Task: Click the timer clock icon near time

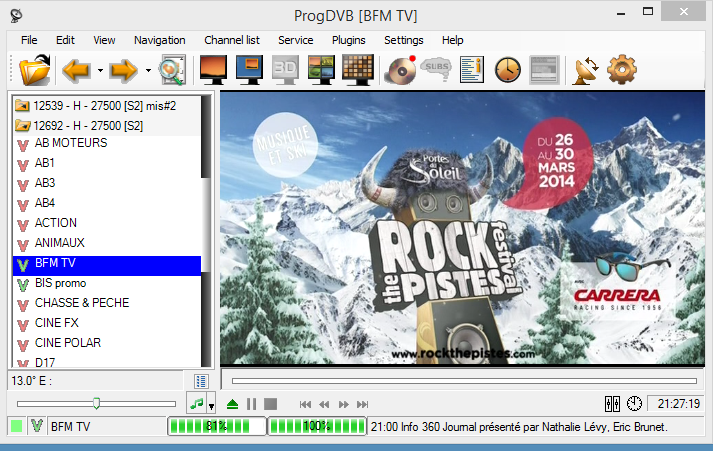Action: [634, 404]
